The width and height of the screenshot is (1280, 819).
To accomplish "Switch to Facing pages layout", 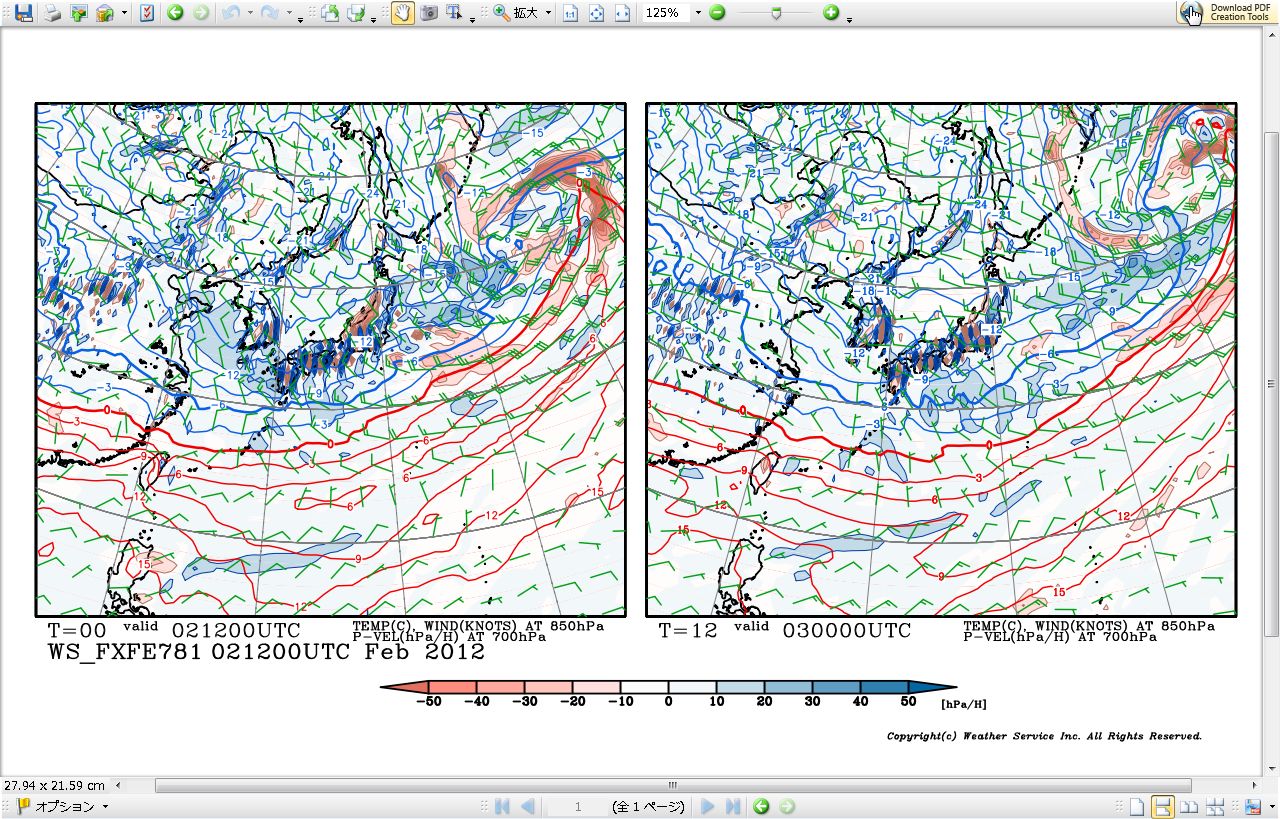I will [x=1189, y=807].
